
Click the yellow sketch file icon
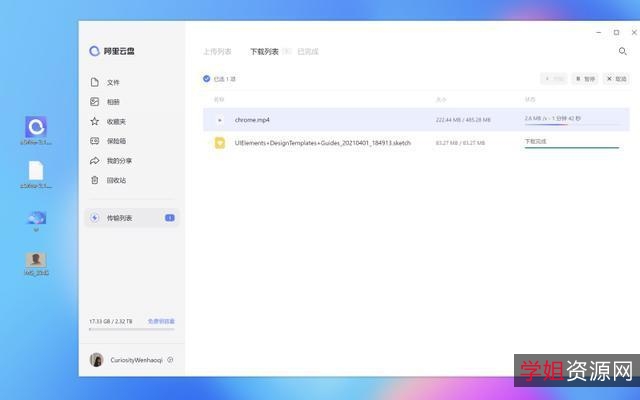point(220,143)
